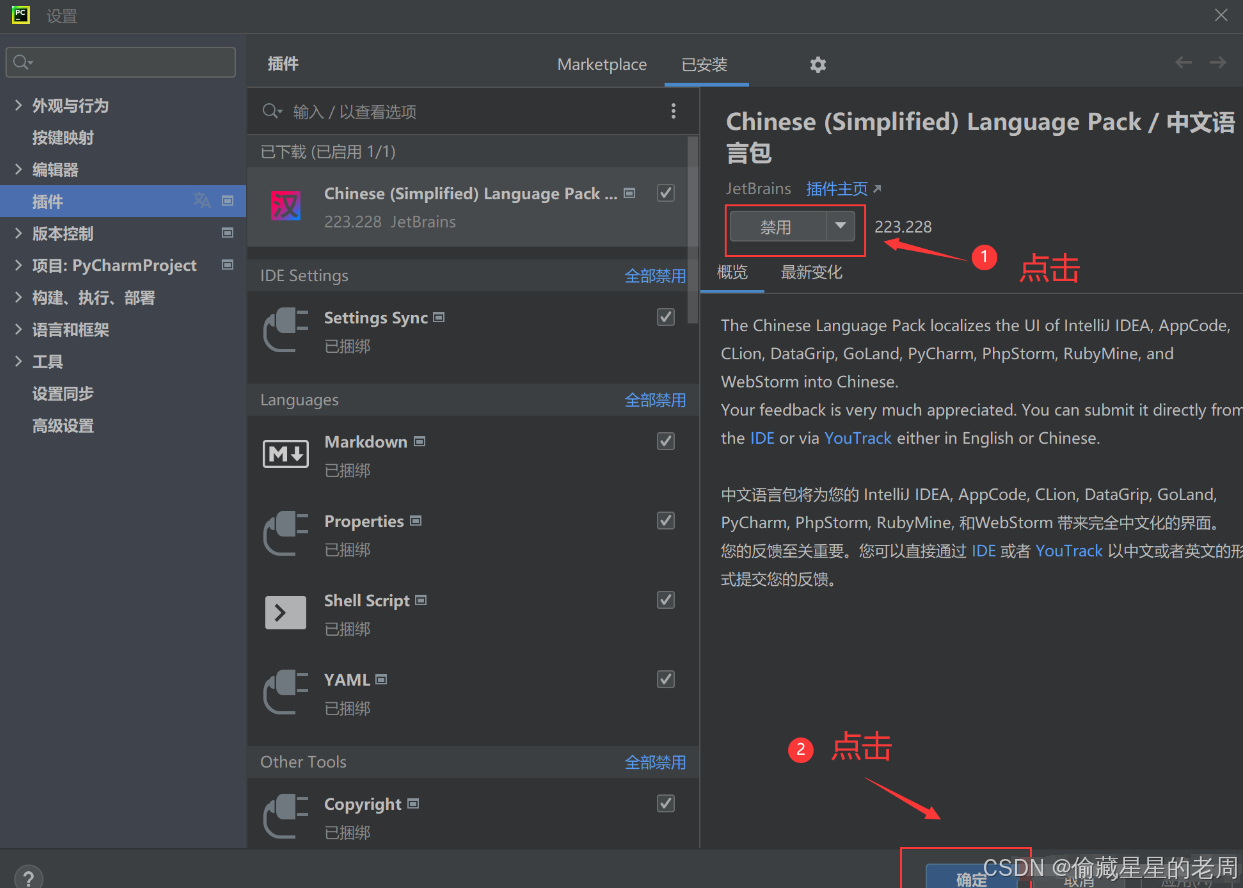Viewport: 1243px width, 888px height.
Task: Toggle the Settings Sync checkbox
Action: (666, 317)
